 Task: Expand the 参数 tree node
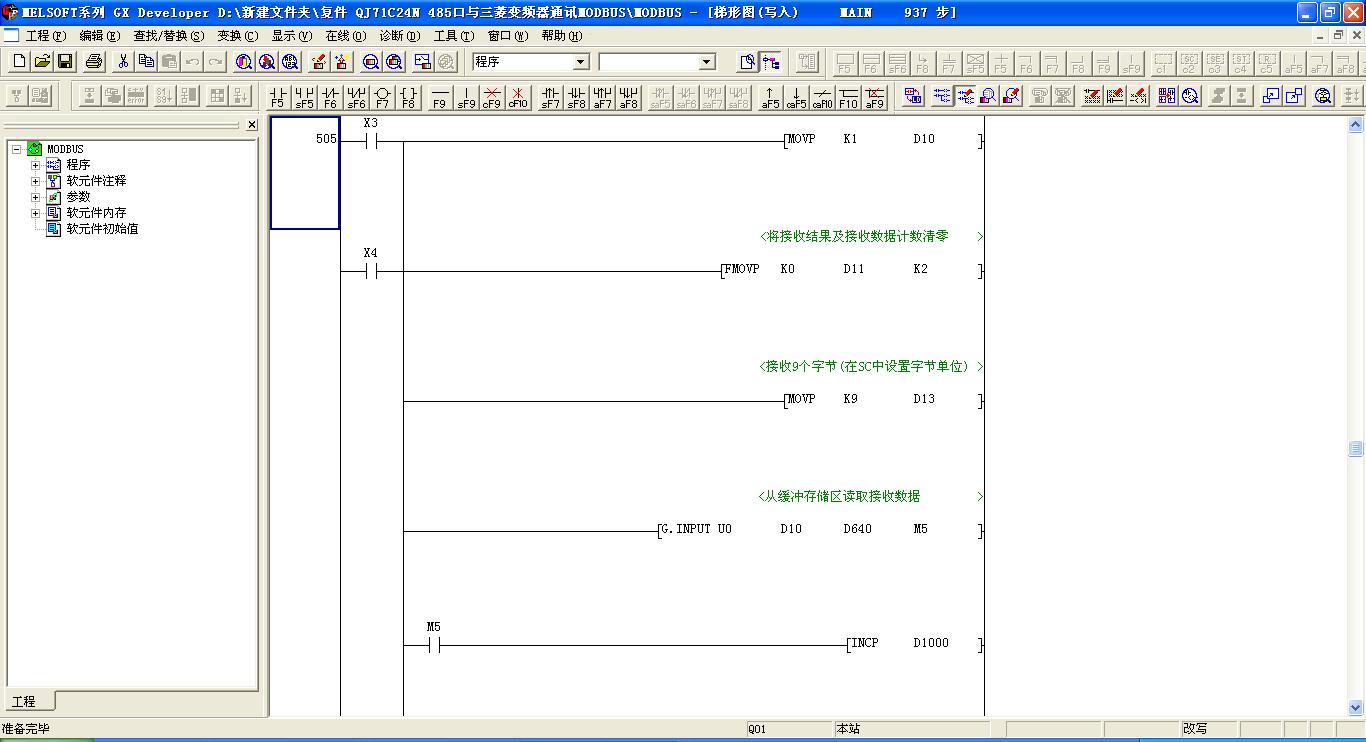coord(36,197)
